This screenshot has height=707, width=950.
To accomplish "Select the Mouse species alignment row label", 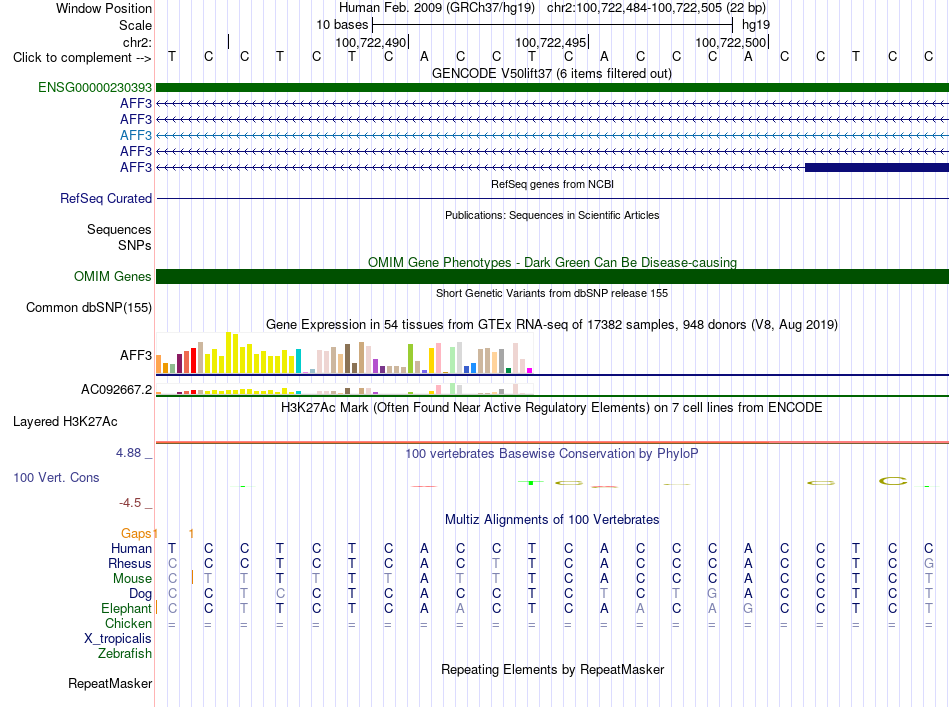I will click(132, 579).
